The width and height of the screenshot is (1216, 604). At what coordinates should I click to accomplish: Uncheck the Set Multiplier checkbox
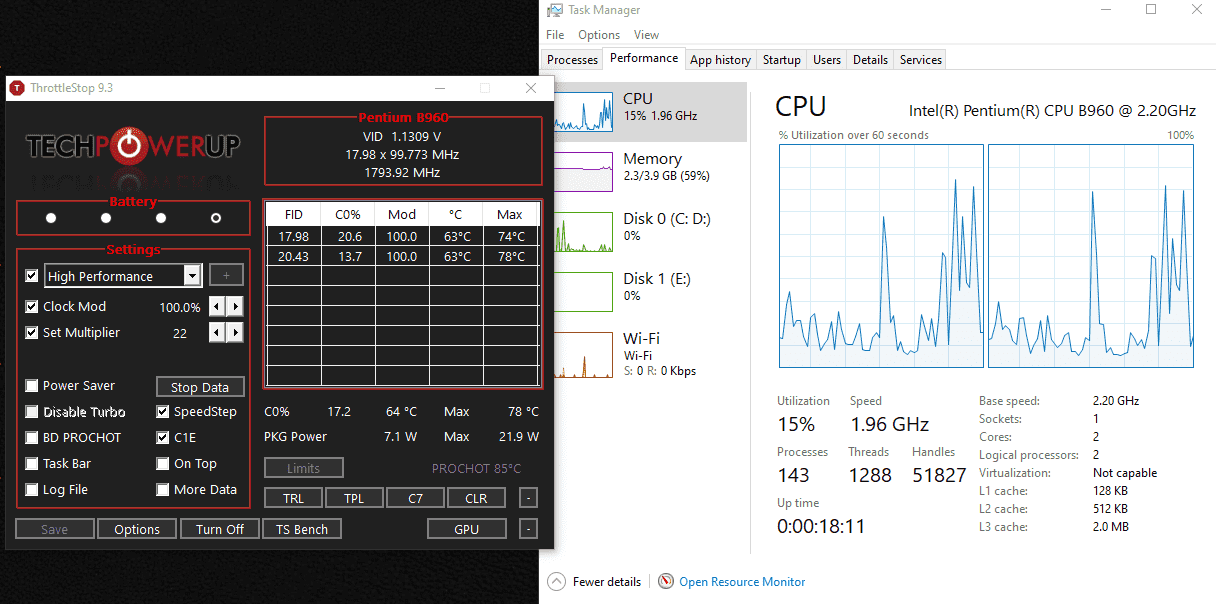pyautogui.click(x=32, y=333)
